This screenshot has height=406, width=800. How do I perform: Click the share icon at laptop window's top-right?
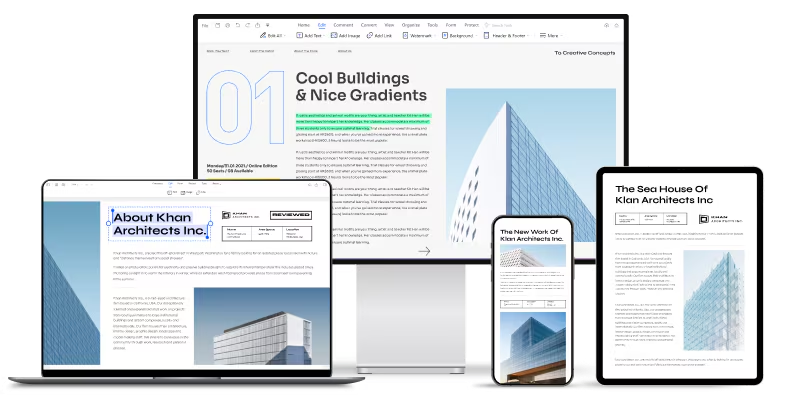tap(316, 185)
